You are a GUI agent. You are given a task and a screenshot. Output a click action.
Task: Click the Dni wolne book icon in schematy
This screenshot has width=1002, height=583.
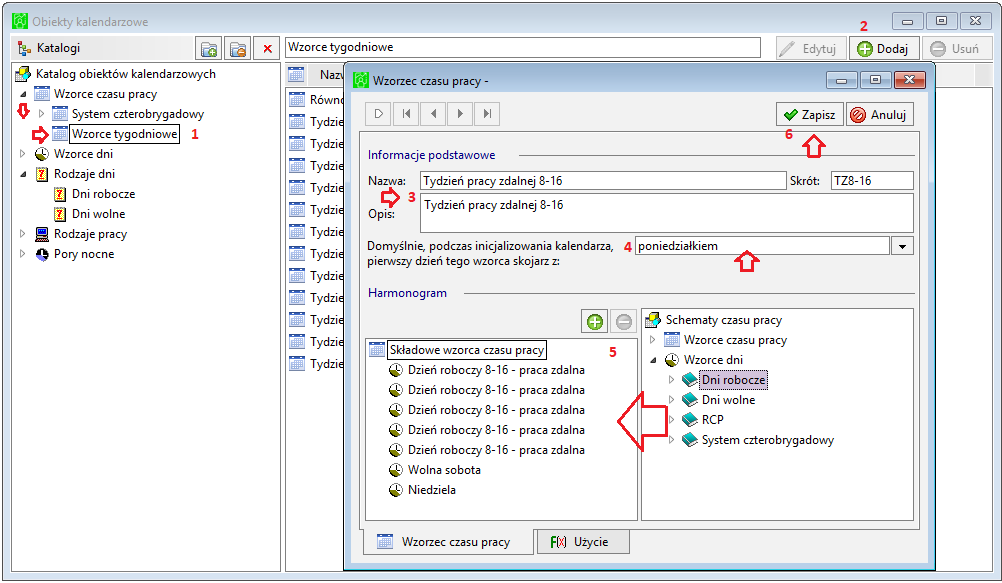coord(690,400)
